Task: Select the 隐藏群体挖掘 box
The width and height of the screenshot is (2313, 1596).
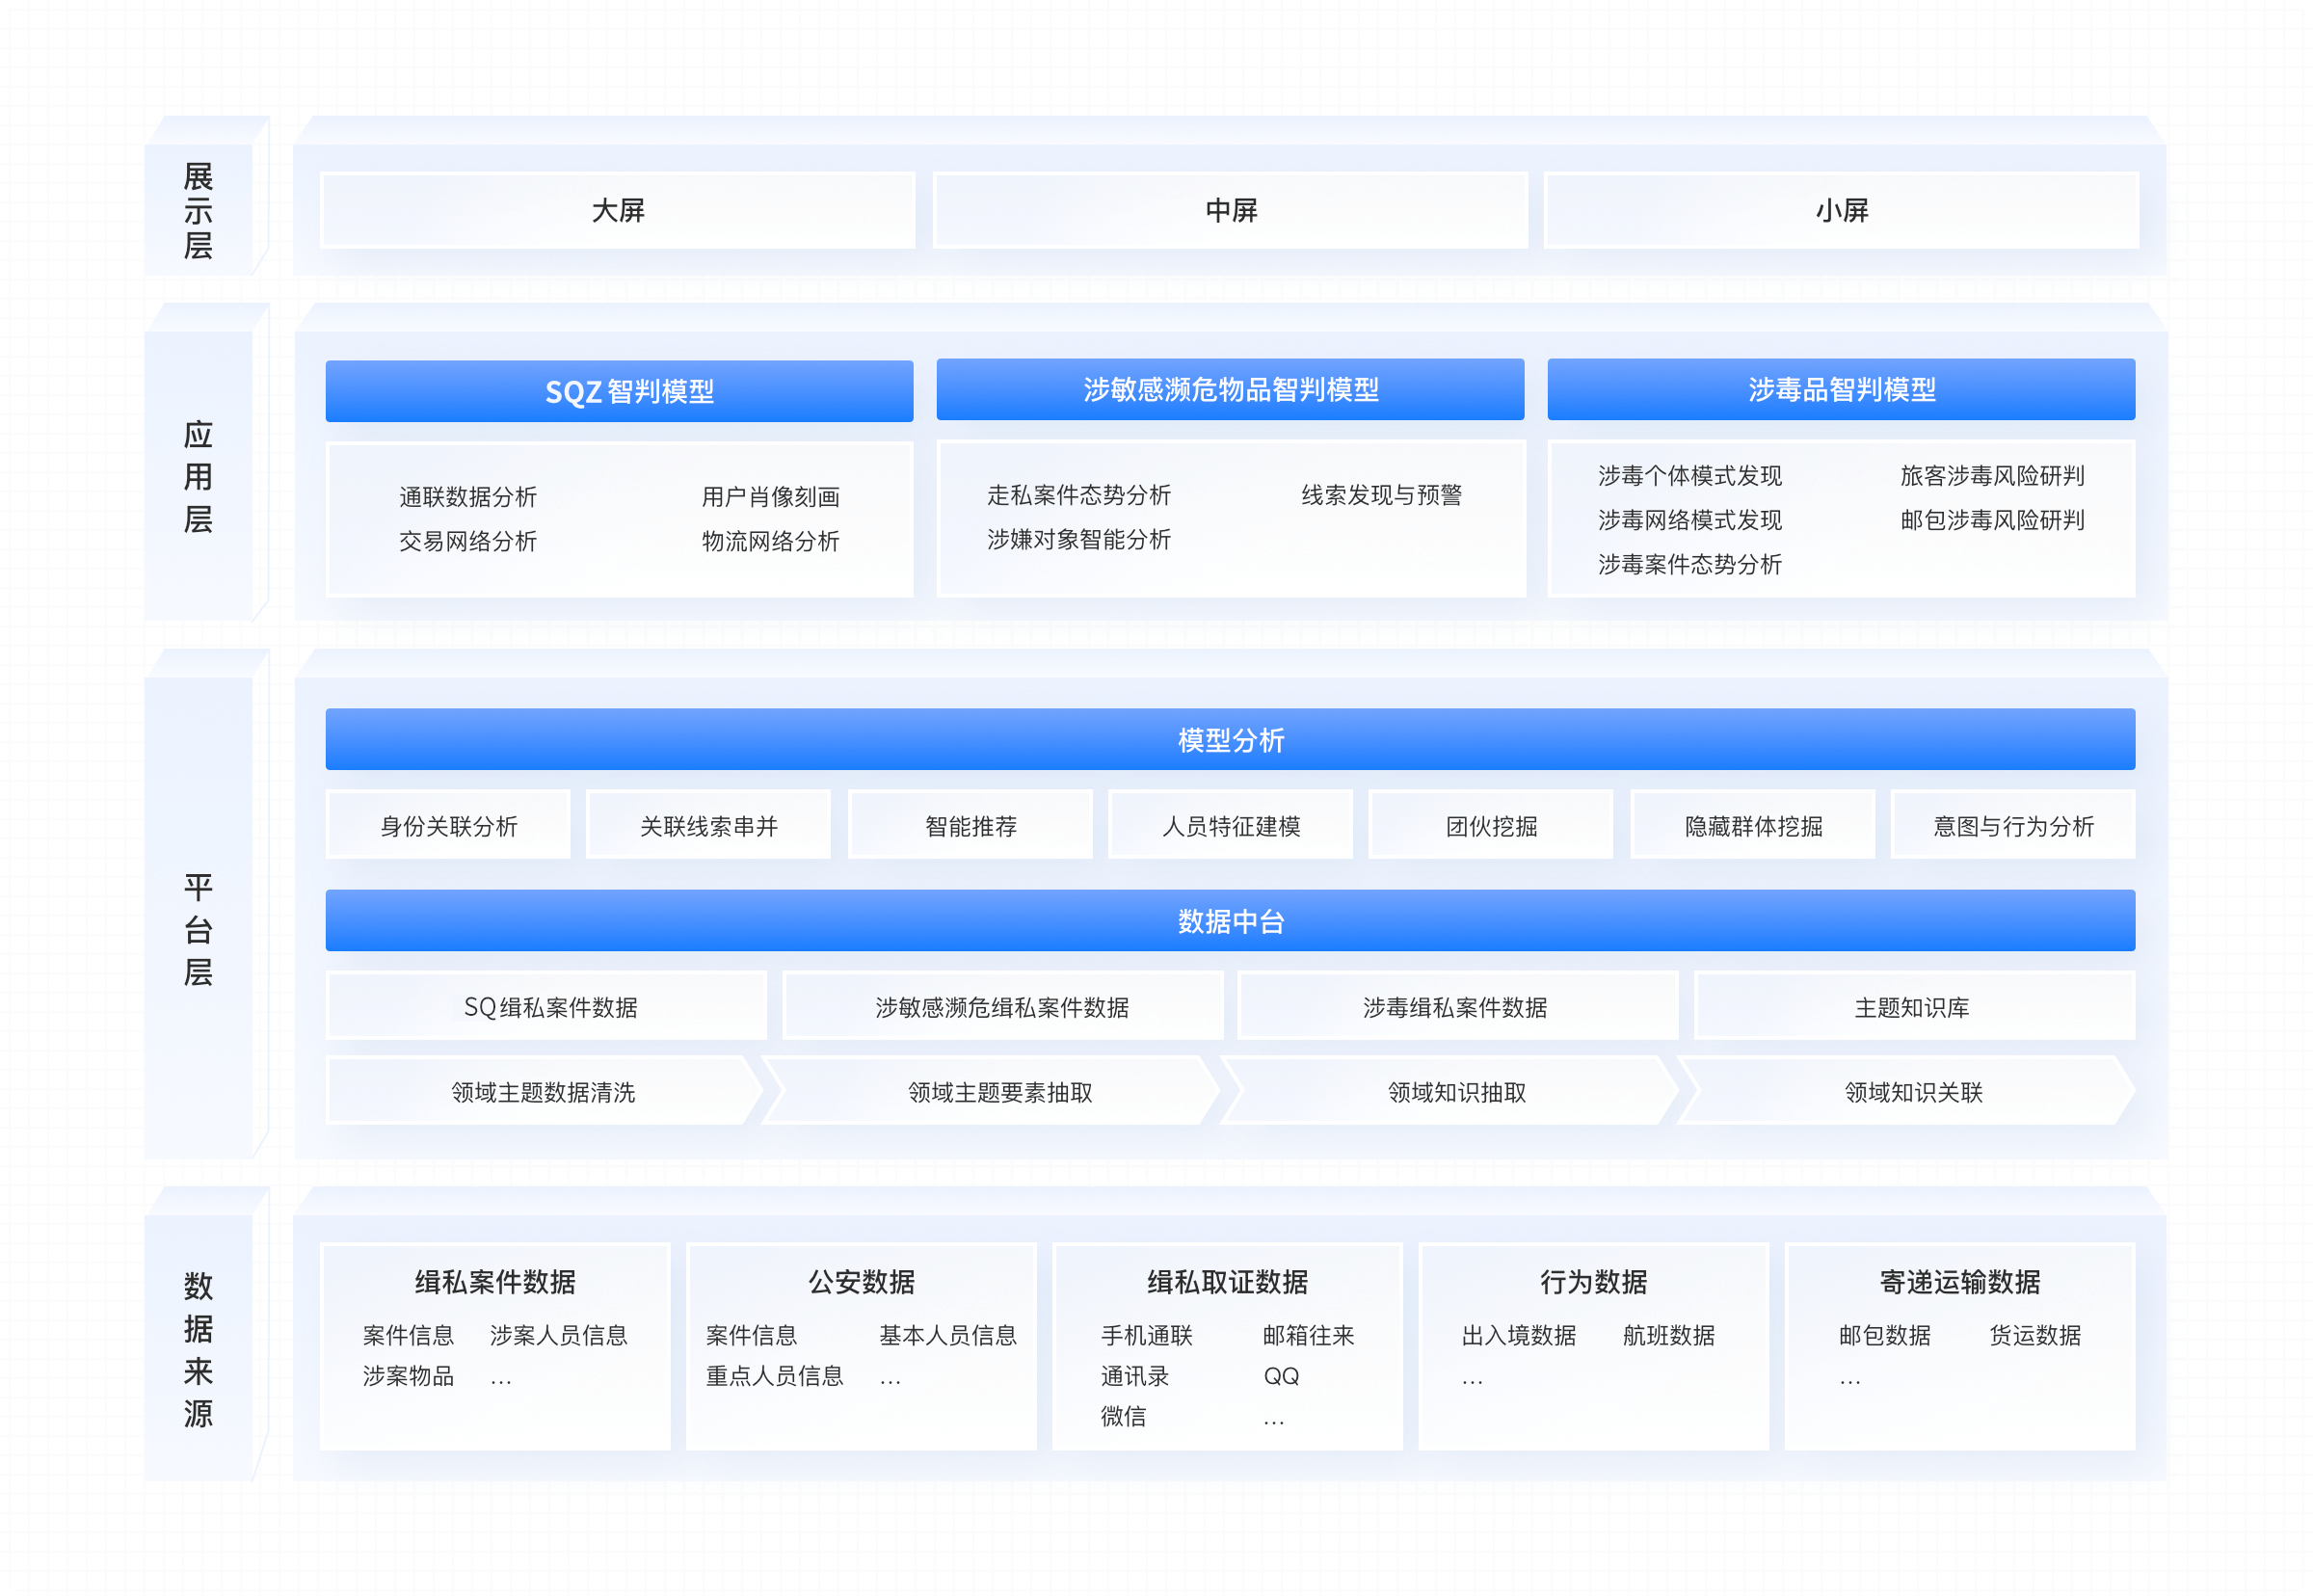Action: tap(1752, 825)
